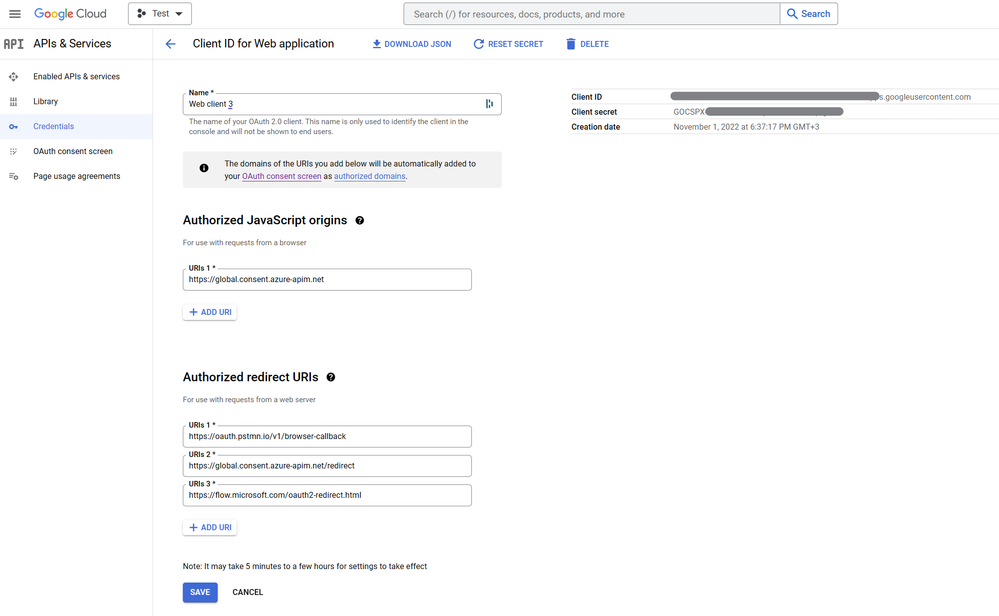Open Enabled APIs & services
The width and height of the screenshot is (999, 616).
(76, 76)
